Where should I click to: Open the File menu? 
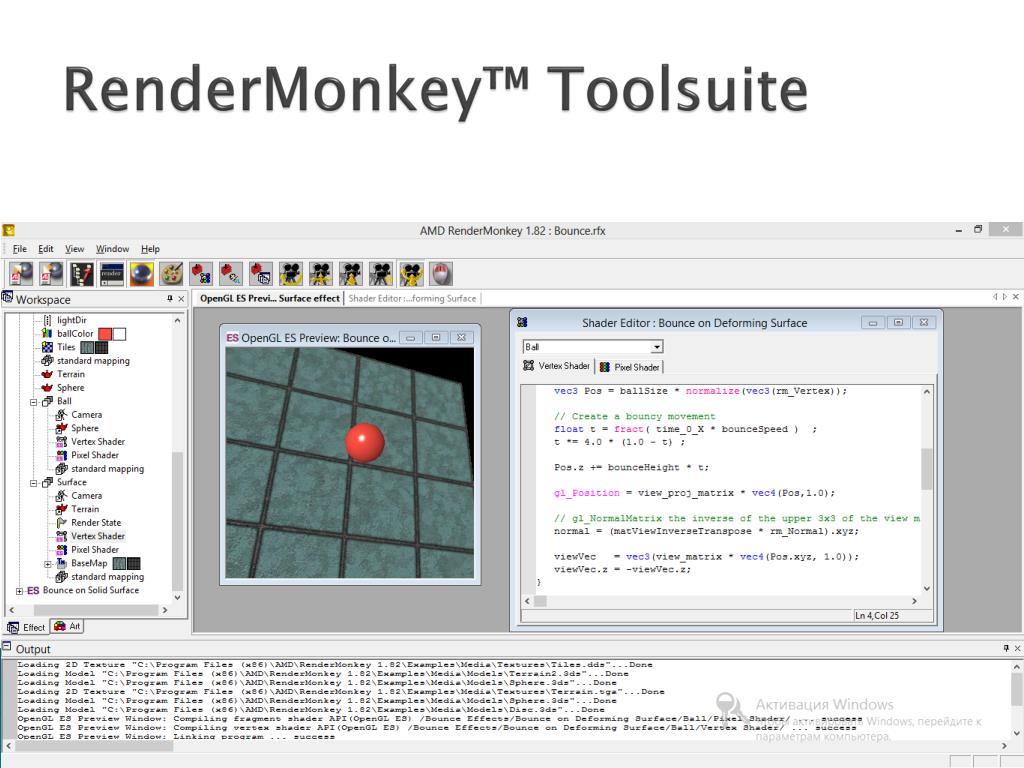[x=20, y=249]
